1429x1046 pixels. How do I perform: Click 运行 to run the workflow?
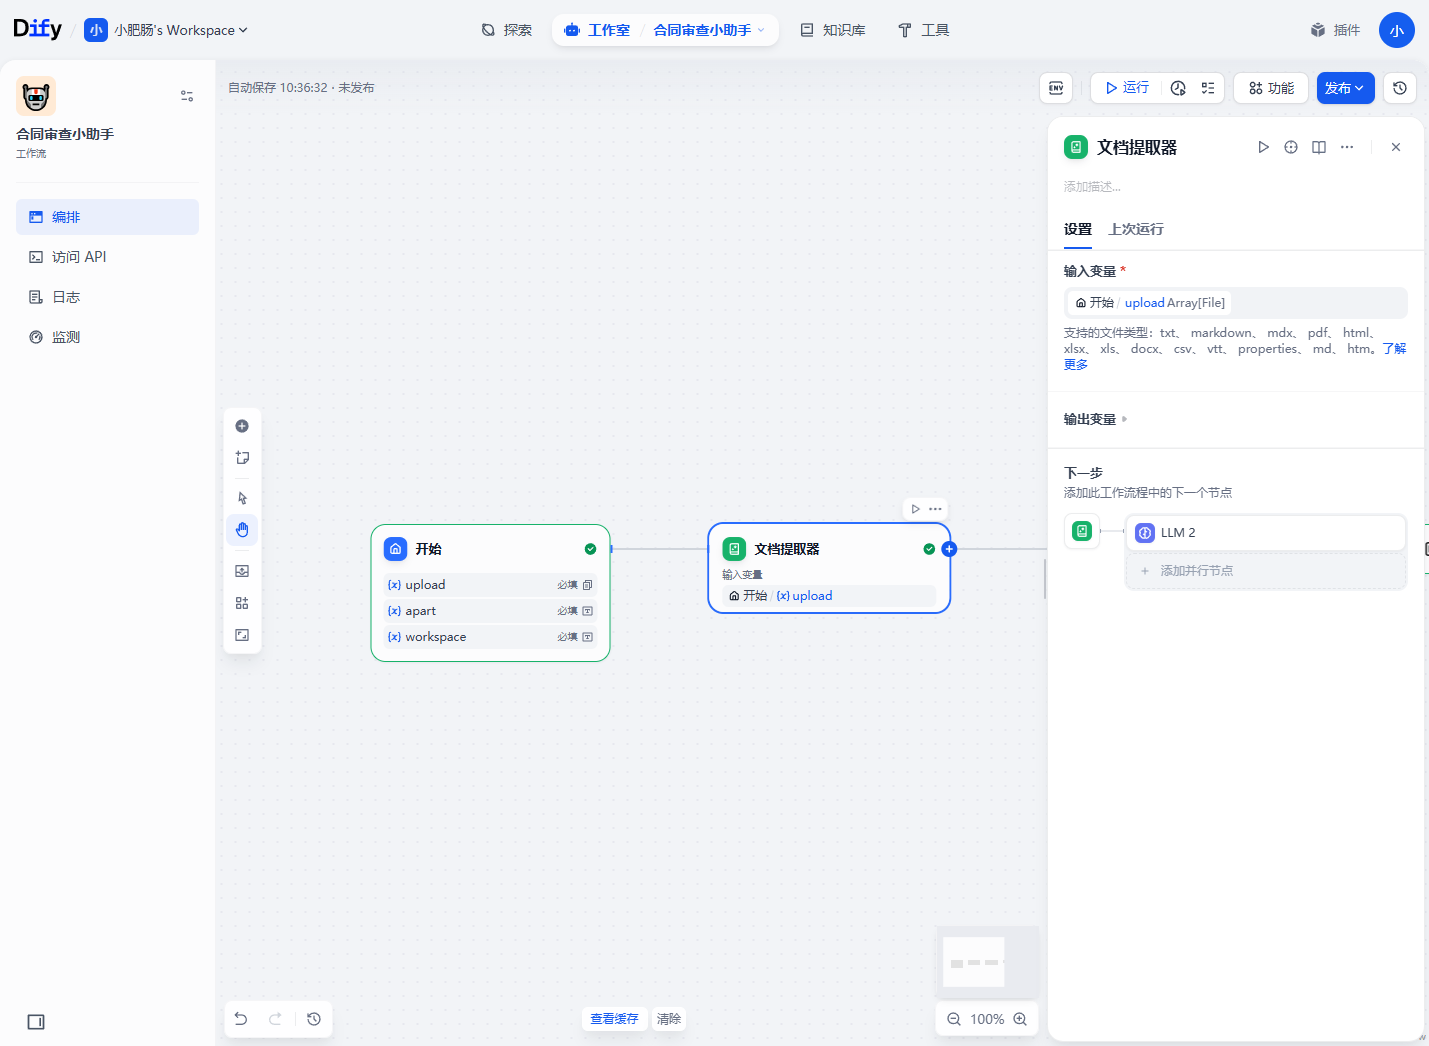[x=1127, y=88]
